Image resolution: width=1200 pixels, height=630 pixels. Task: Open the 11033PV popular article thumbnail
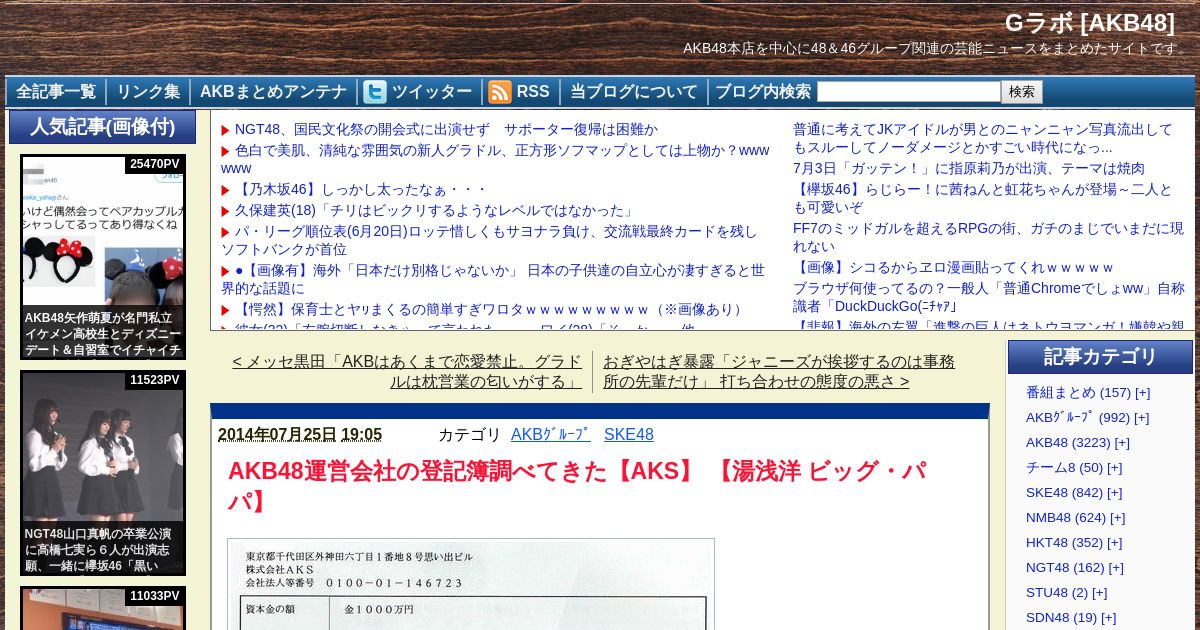(x=103, y=608)
